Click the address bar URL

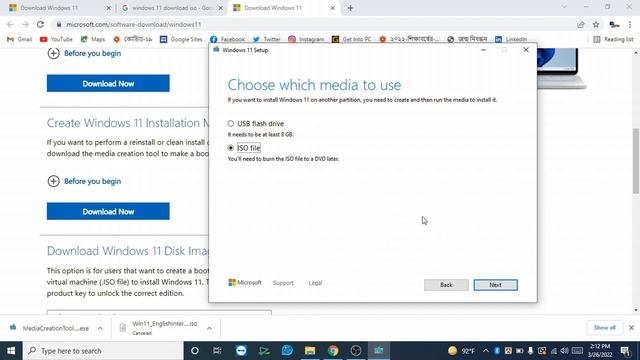(134, 24)
